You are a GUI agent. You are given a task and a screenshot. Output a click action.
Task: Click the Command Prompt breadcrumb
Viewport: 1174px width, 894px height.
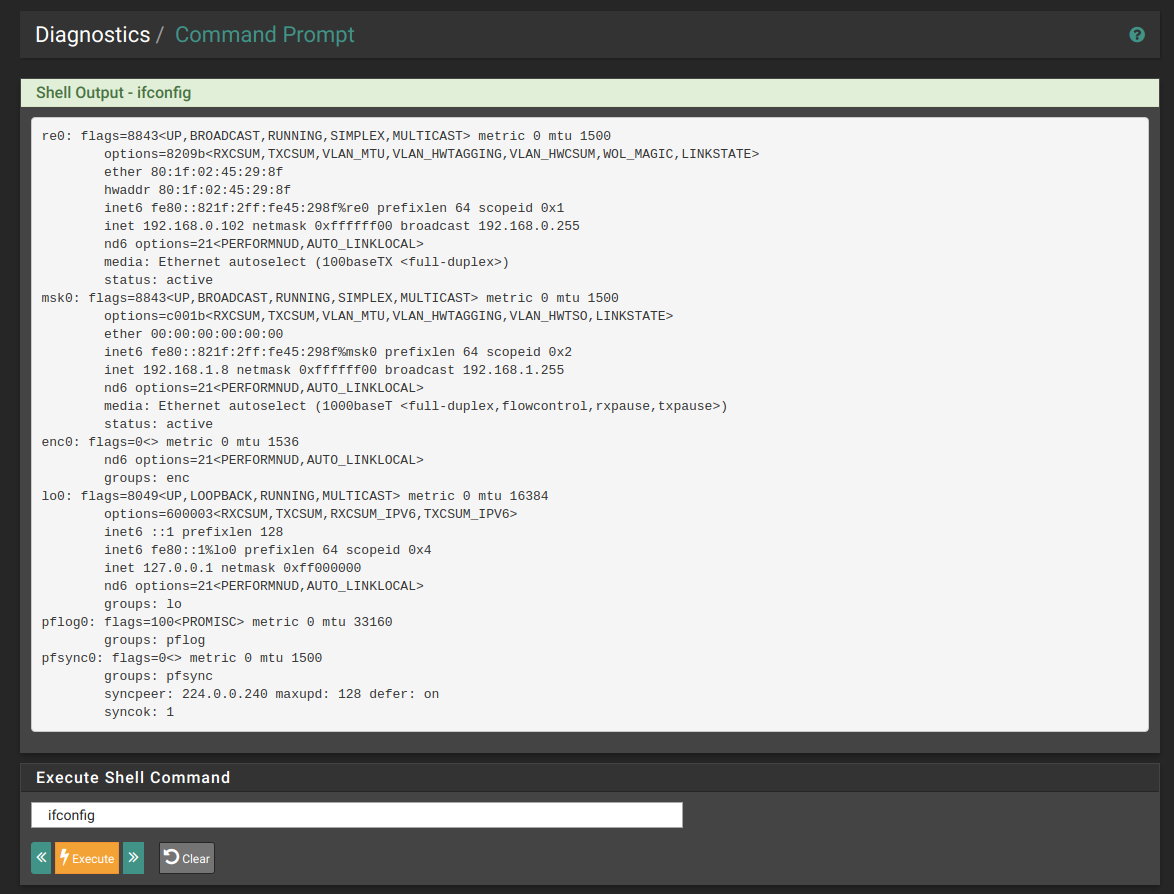coord(264,35)
